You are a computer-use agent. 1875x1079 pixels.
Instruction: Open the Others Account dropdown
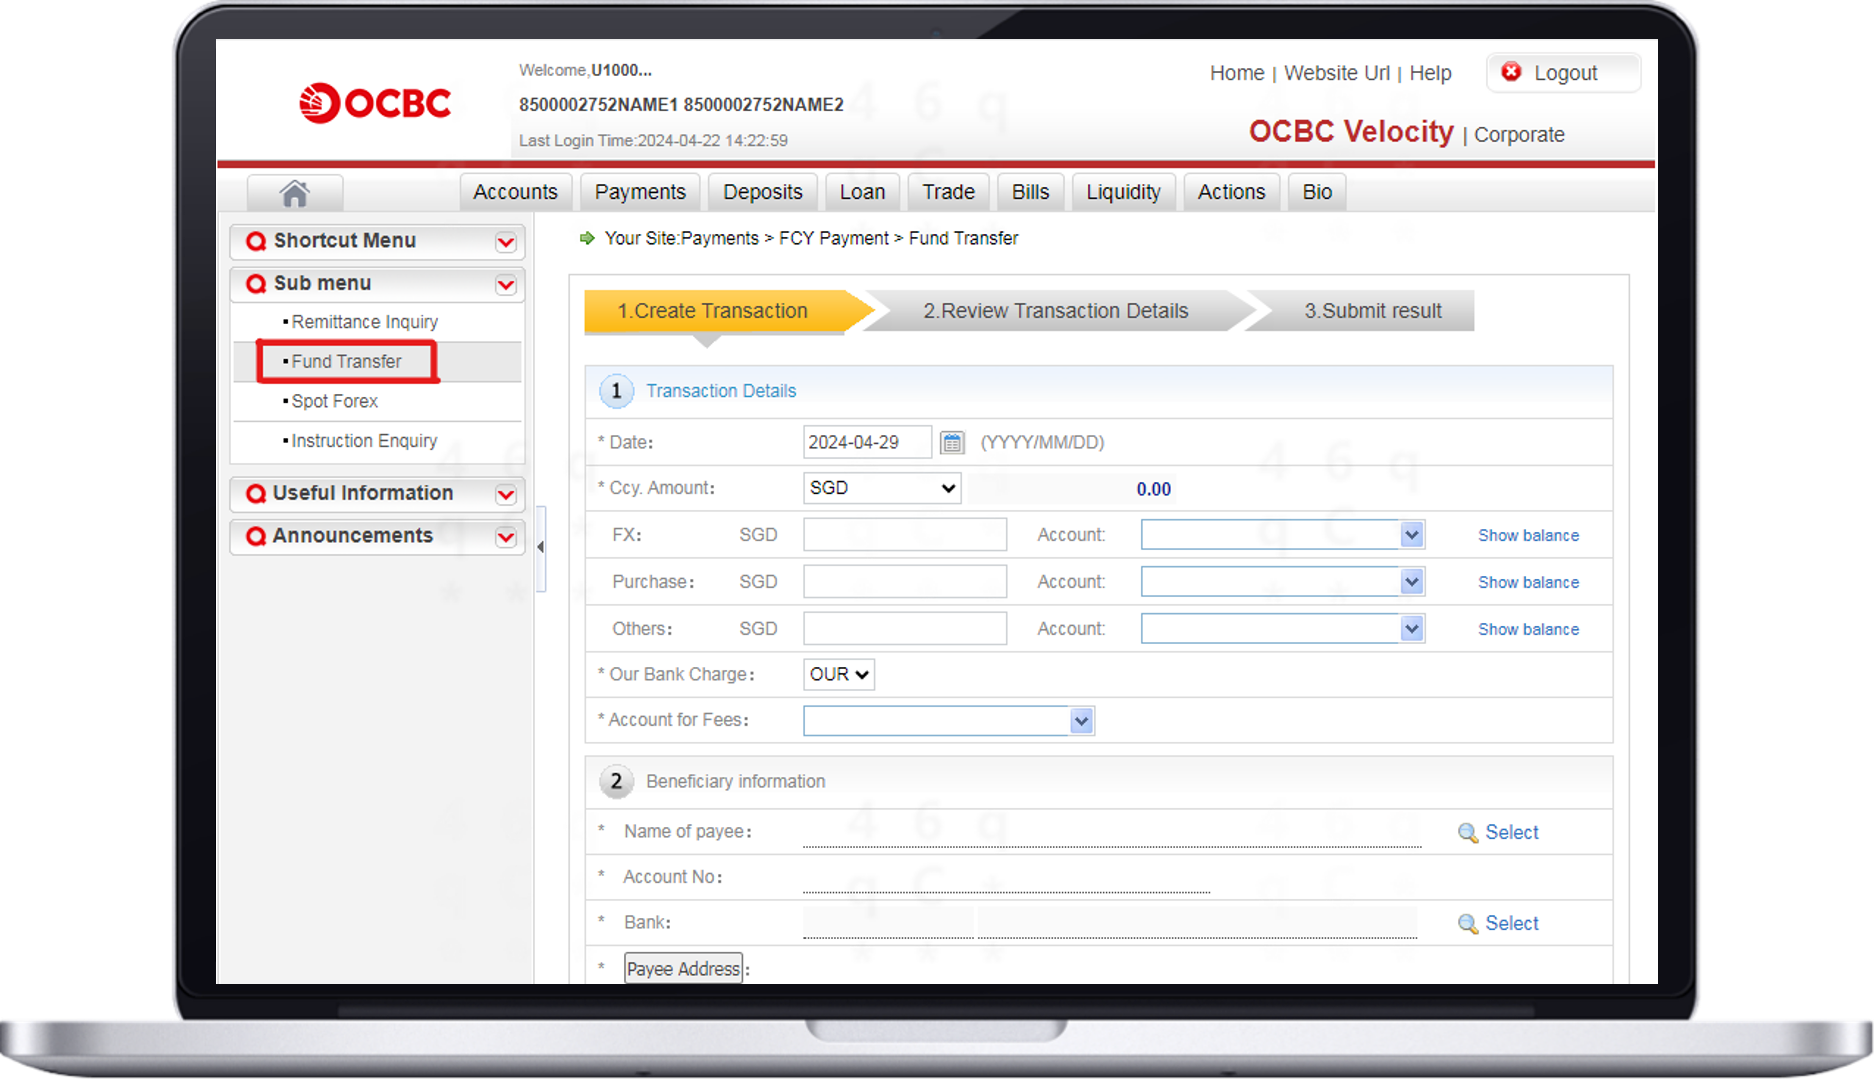point(1282,629)
